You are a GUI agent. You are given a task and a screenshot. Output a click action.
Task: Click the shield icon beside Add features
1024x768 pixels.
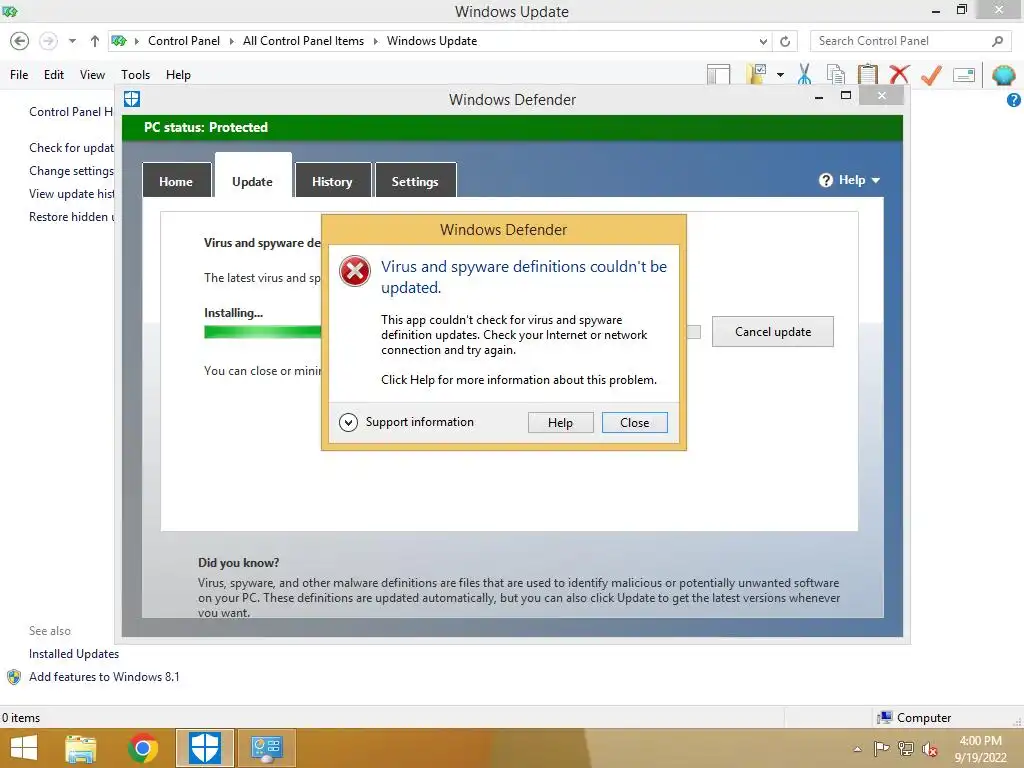[x=14, y=677]
